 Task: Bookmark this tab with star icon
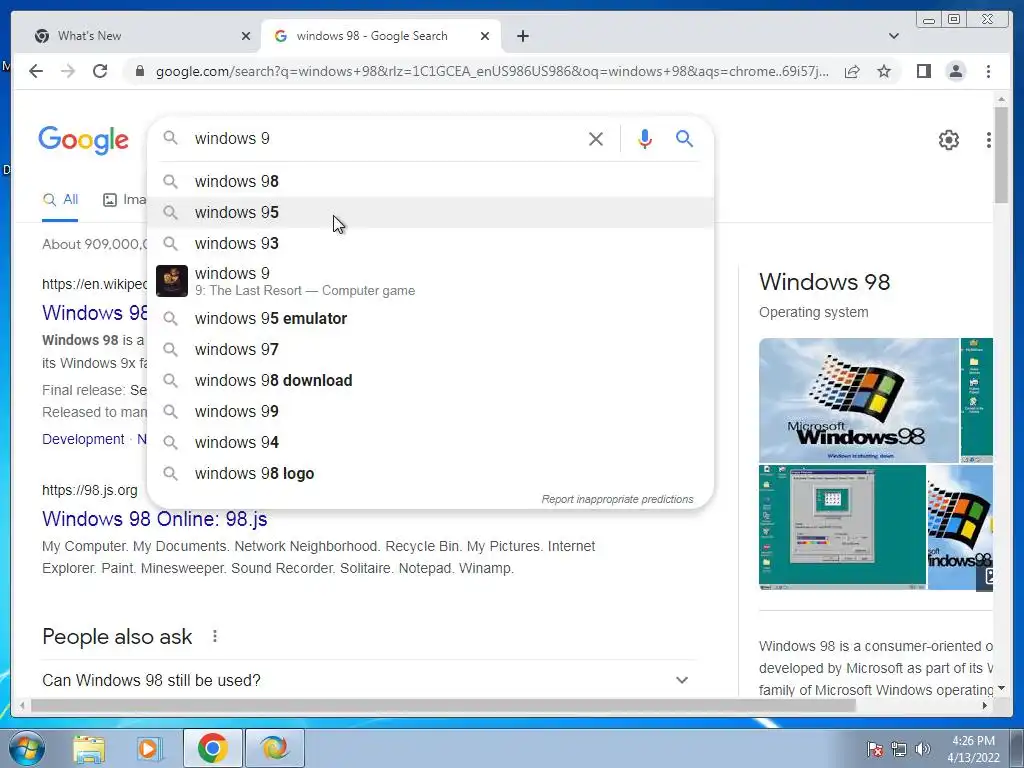click(884, 71)
